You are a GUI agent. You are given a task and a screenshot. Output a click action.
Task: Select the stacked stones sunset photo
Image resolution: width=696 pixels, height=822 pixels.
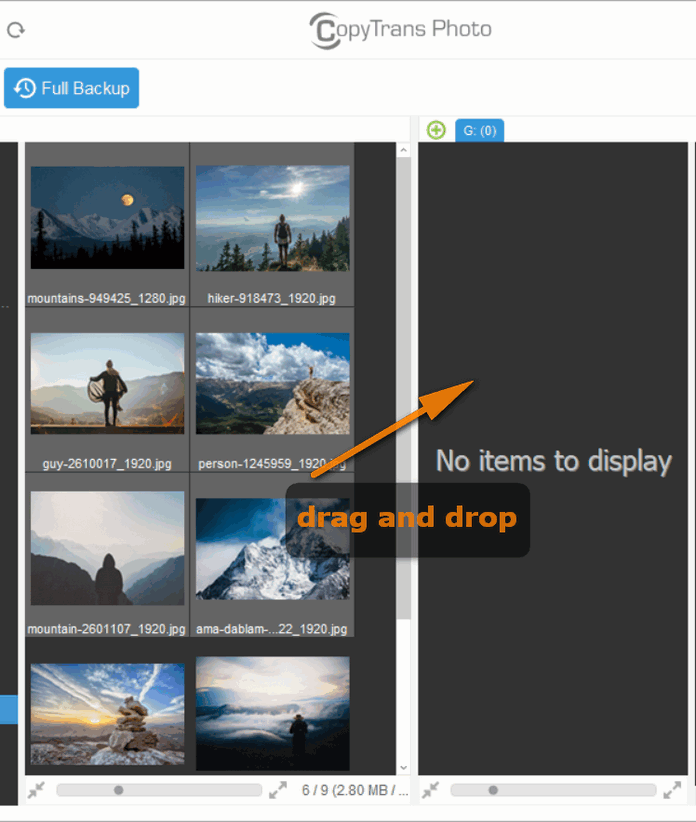[x=107, y=714]
